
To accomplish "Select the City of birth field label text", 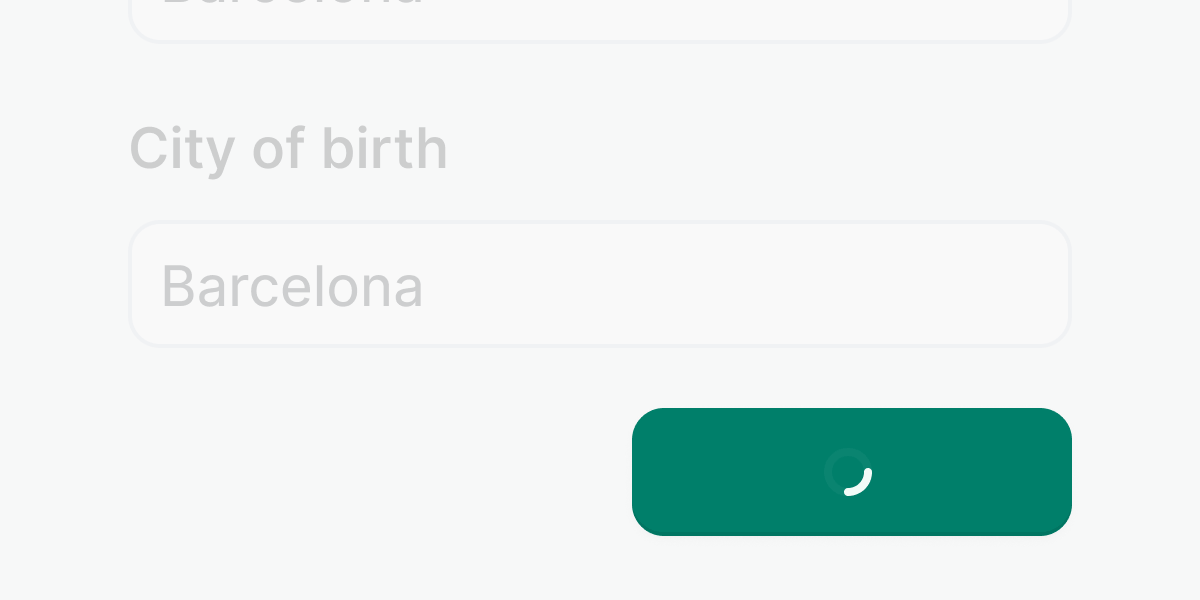I will [288, 149].
